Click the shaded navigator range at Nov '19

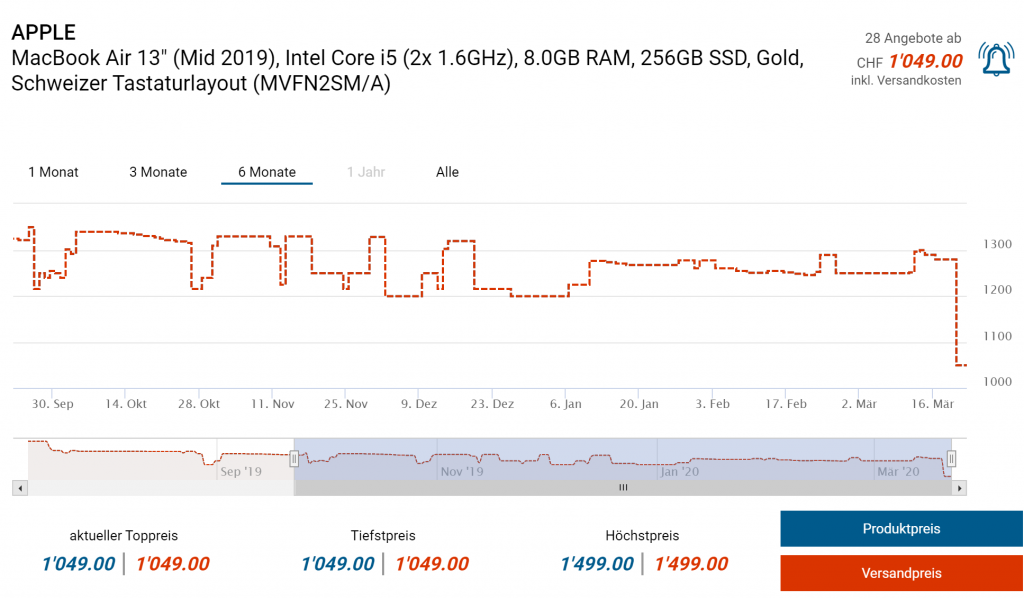462,471
